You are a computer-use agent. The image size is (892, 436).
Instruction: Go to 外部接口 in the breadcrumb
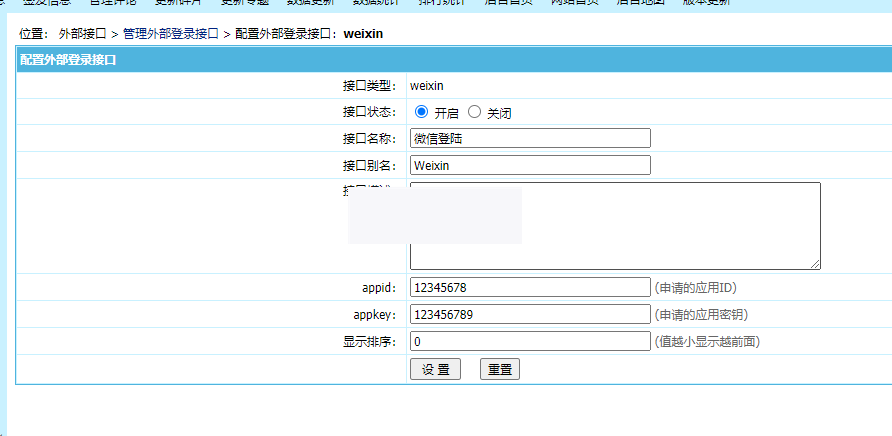coord(82,34)
